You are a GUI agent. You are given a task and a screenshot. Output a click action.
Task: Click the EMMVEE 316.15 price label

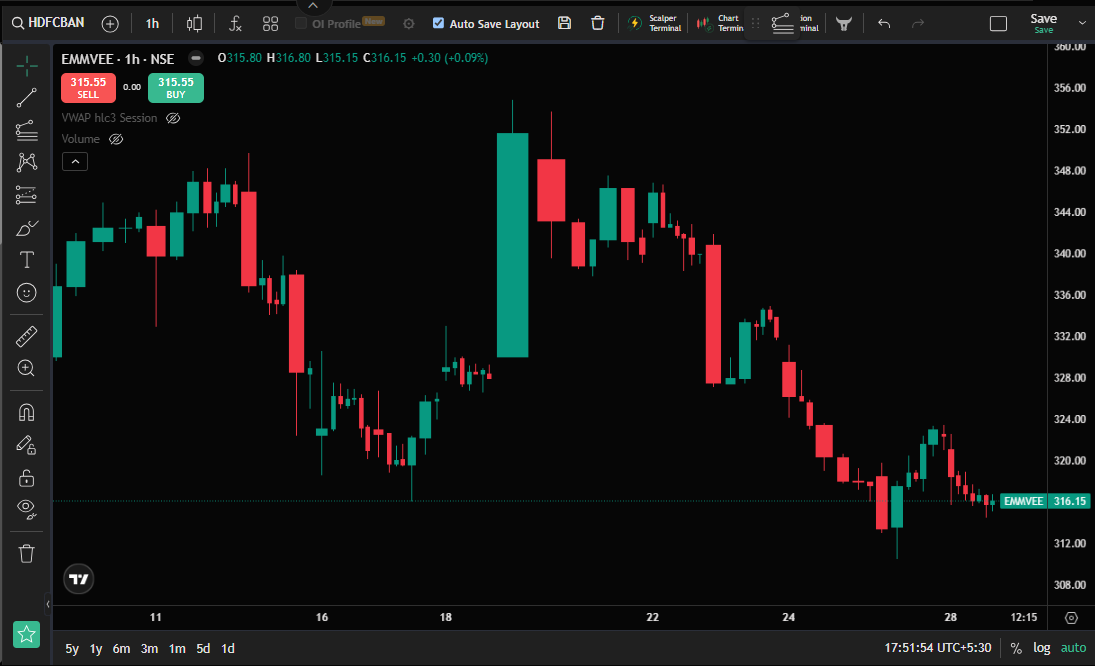1045,501
